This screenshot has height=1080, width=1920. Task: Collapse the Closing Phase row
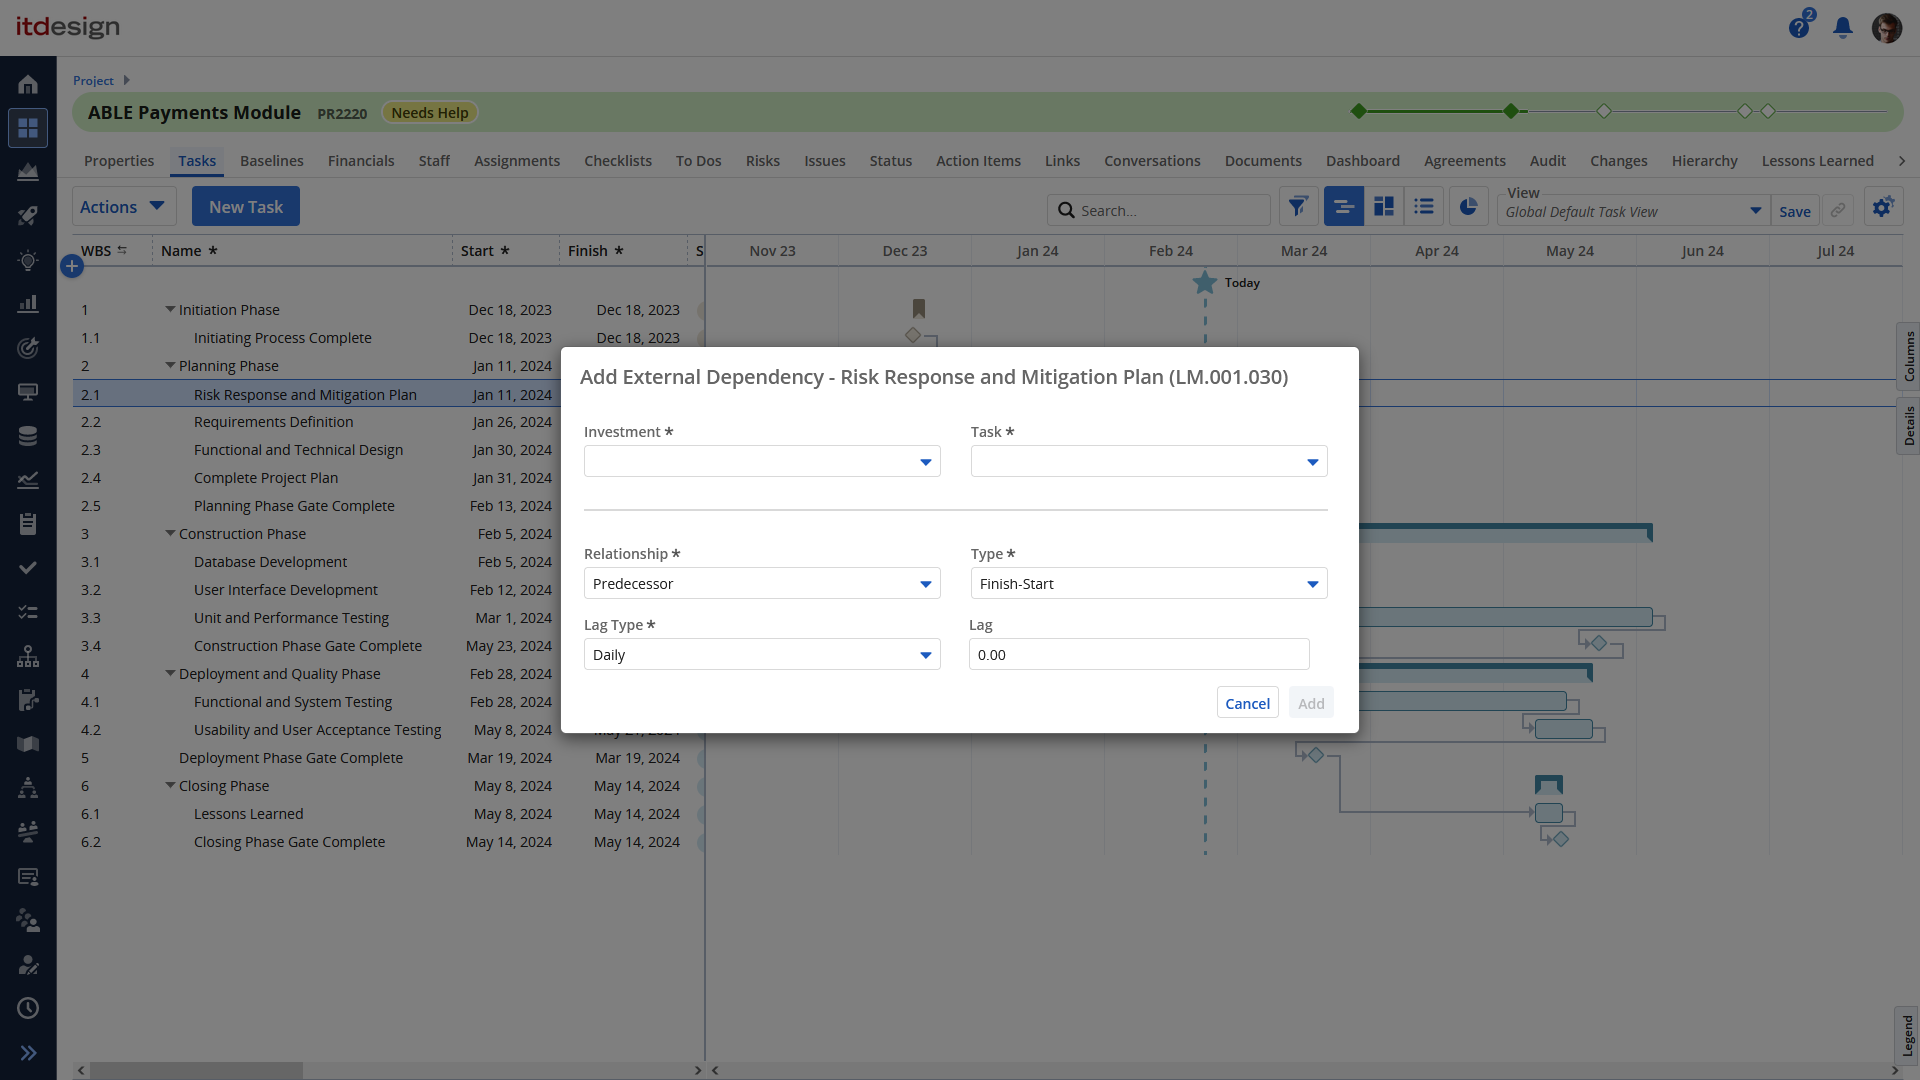coord(170,785)
